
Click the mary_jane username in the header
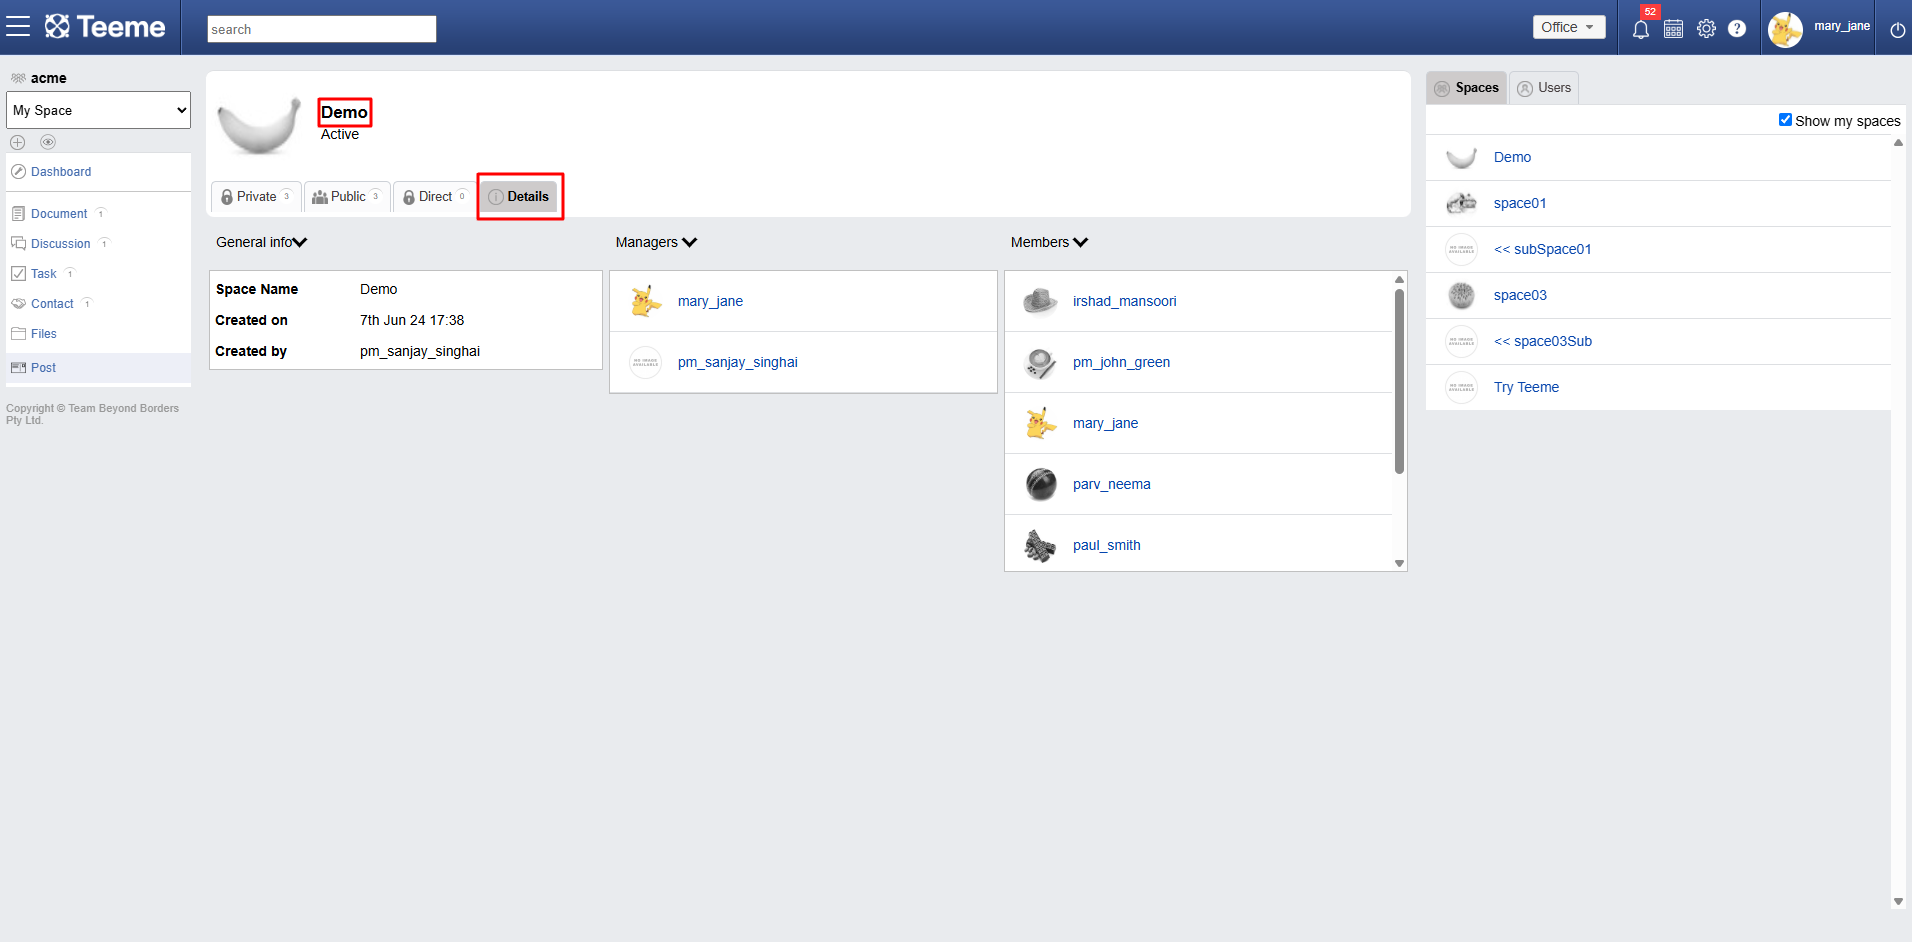pyautogui.click(x=1841, y=26)
